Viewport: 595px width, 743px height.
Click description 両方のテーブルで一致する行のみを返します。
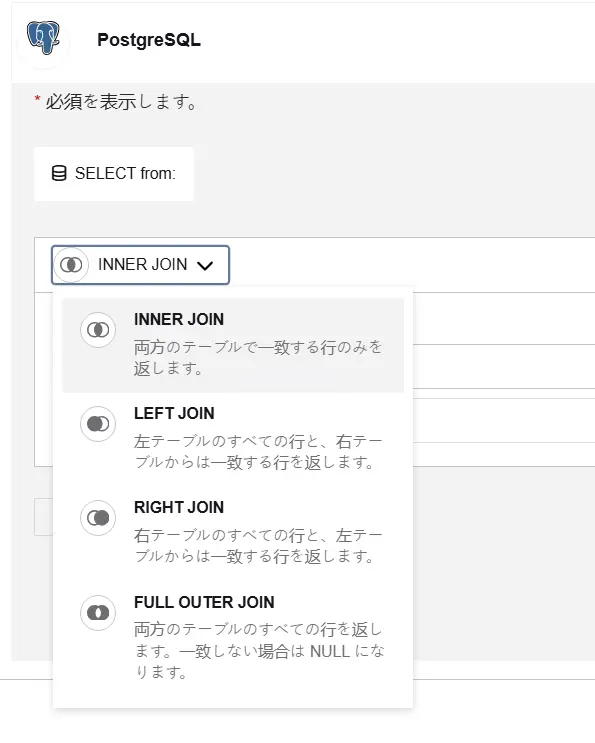click(x=258, y=357)
